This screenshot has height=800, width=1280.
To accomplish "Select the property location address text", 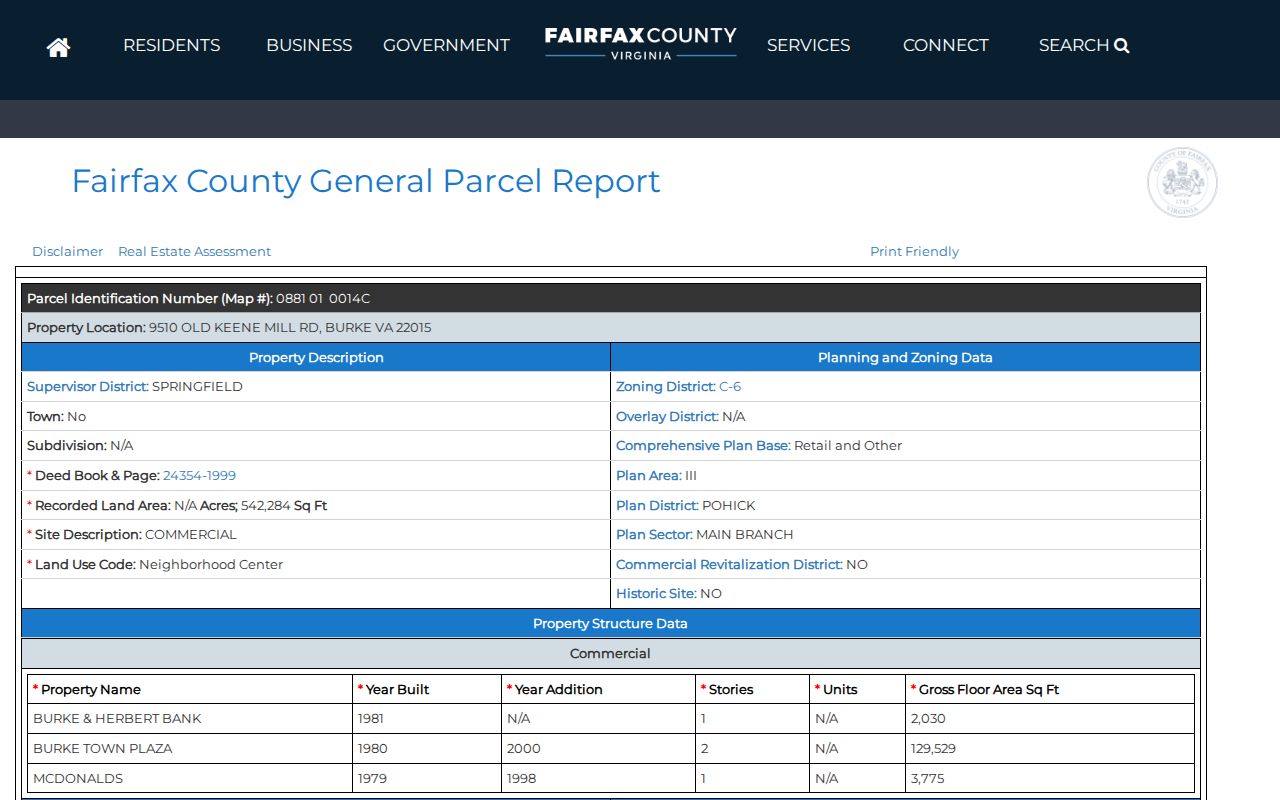I will [290, 327].
